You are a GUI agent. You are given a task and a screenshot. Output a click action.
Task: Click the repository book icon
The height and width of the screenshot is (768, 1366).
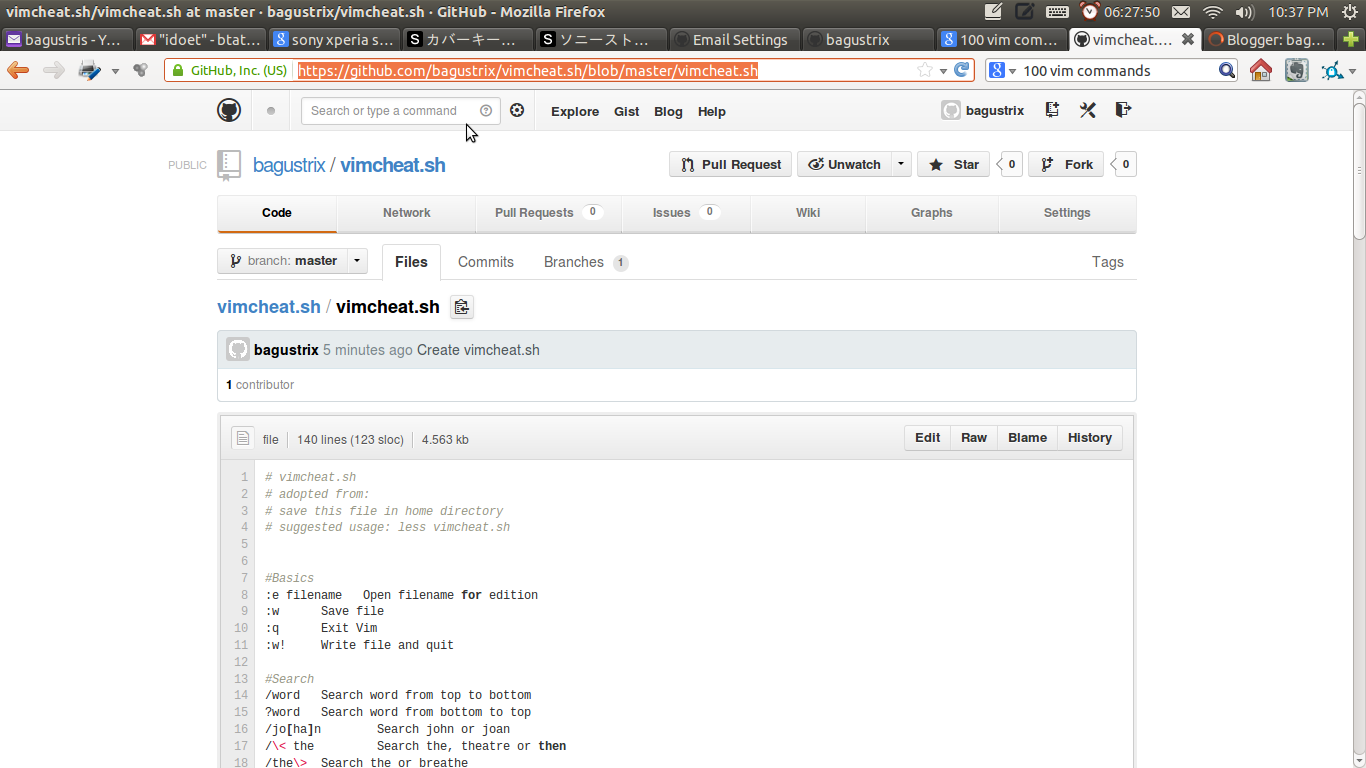point(230,165)
